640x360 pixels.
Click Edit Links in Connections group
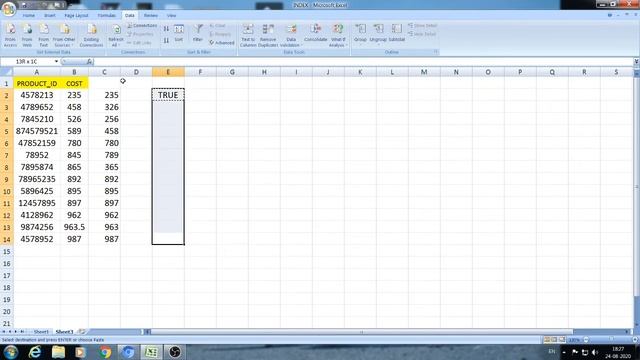click(x=140, y=43)
